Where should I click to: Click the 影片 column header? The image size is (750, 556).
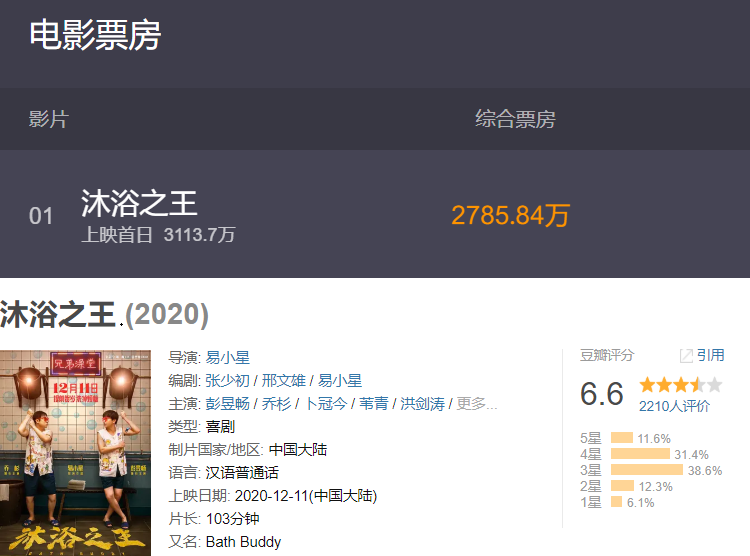click(49, 119)
